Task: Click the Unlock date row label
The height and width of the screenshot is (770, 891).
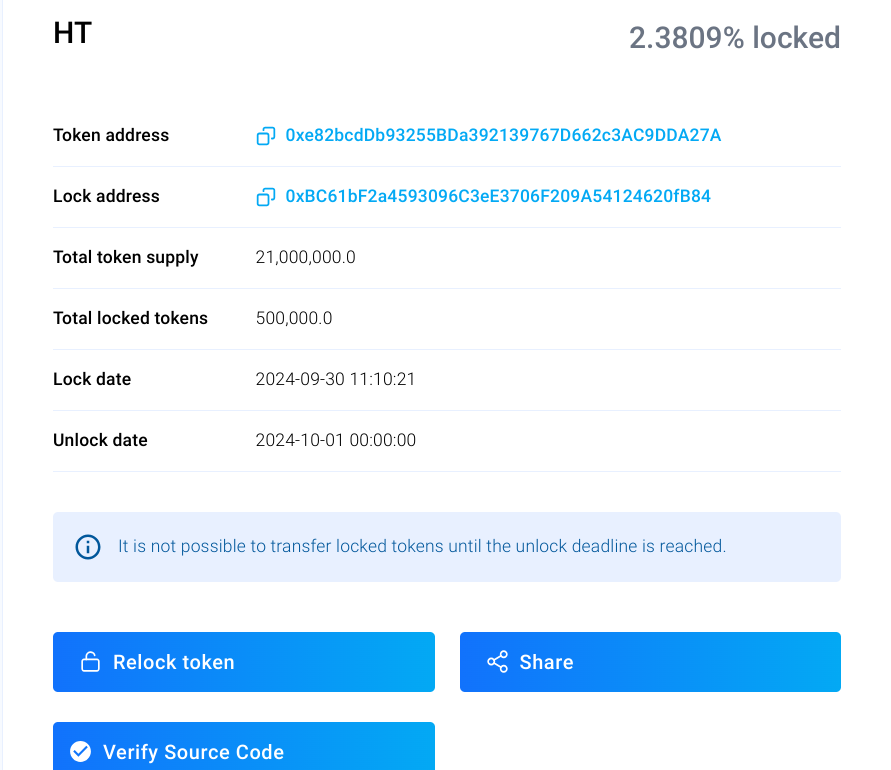Action: coord(100,440)
